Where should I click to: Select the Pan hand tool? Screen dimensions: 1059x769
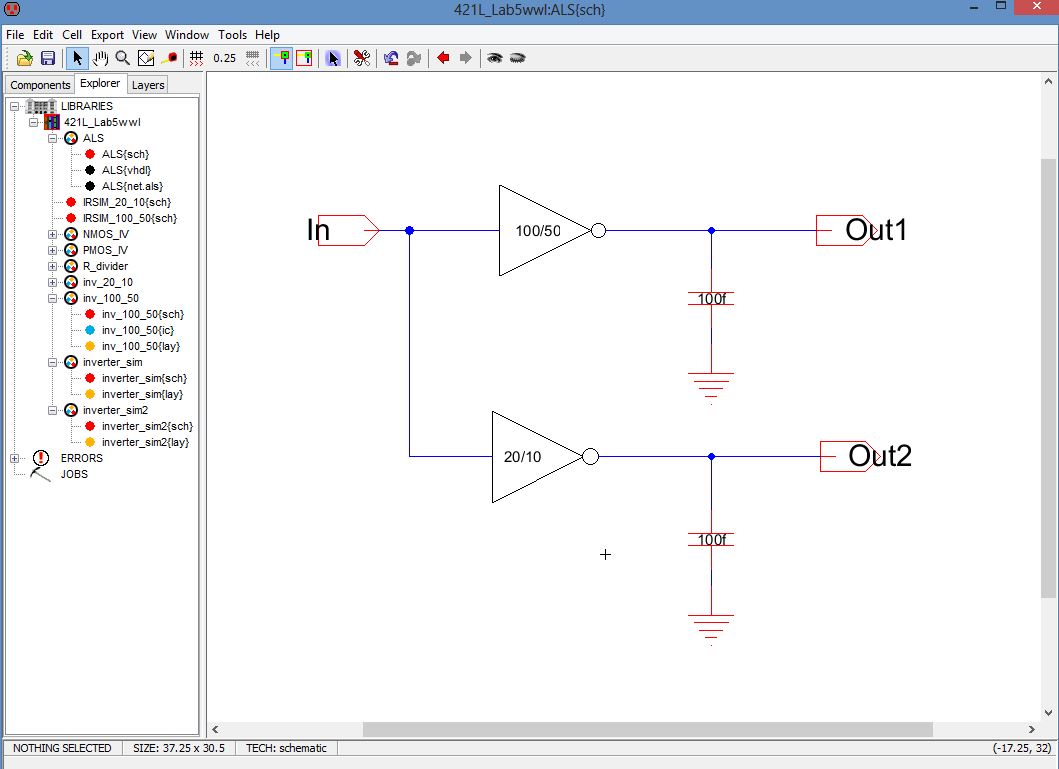point(100,58)
